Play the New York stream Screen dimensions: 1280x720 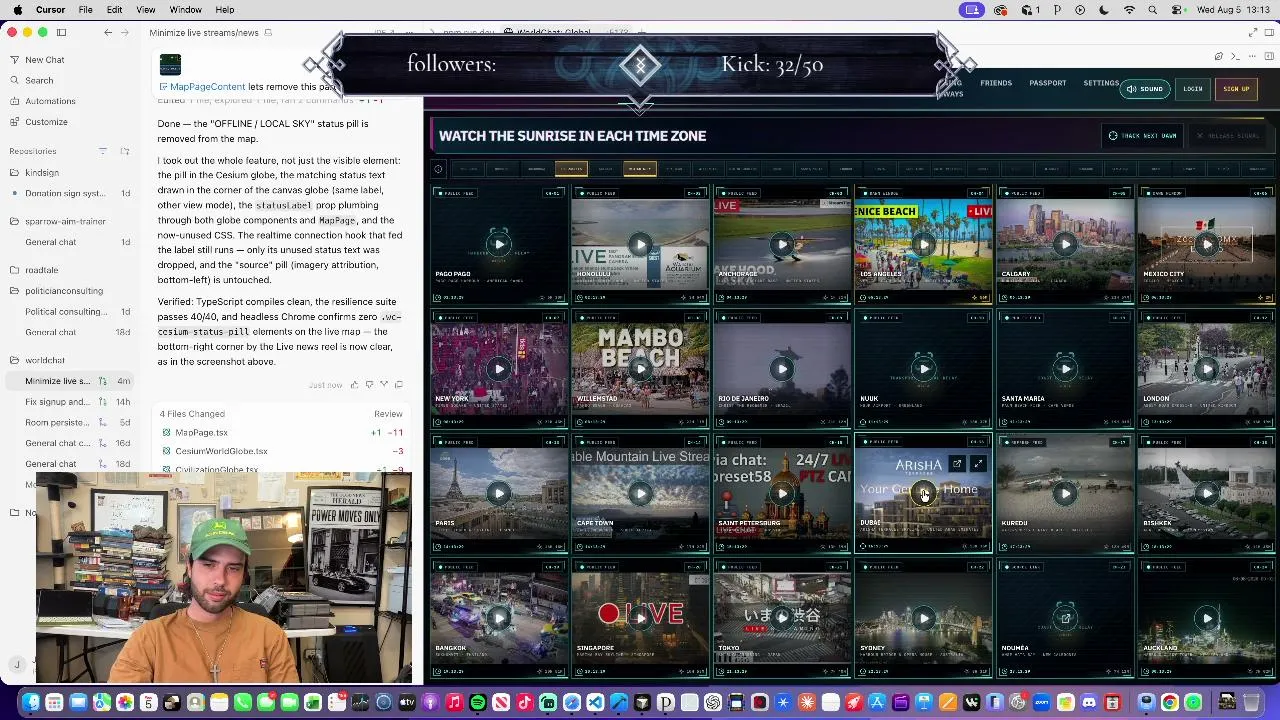(498, 369)
